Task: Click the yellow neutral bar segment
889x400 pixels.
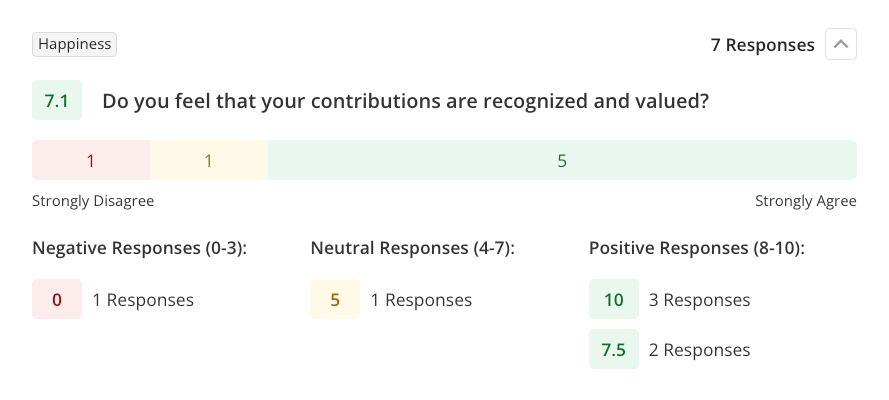Action: coord(208,160)
